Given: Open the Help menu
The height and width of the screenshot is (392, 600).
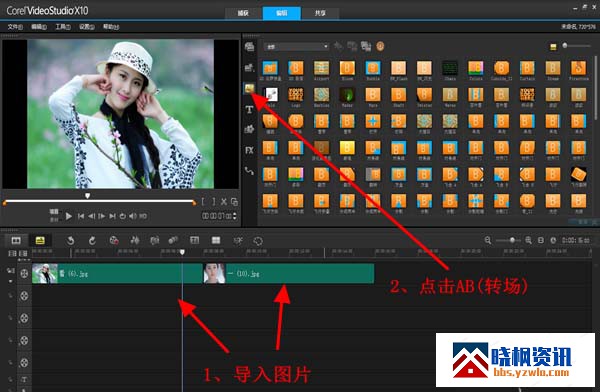Looking at the screenshot, I should pyautogui.click(x=111, y=27).
